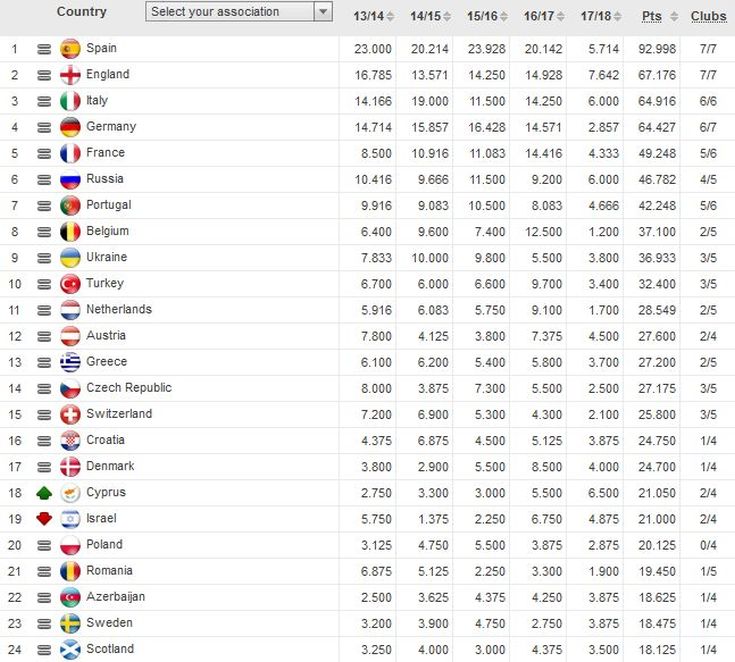Open the Czech Republic country link
Screen dimensions: 735x662
click(129, 387)
